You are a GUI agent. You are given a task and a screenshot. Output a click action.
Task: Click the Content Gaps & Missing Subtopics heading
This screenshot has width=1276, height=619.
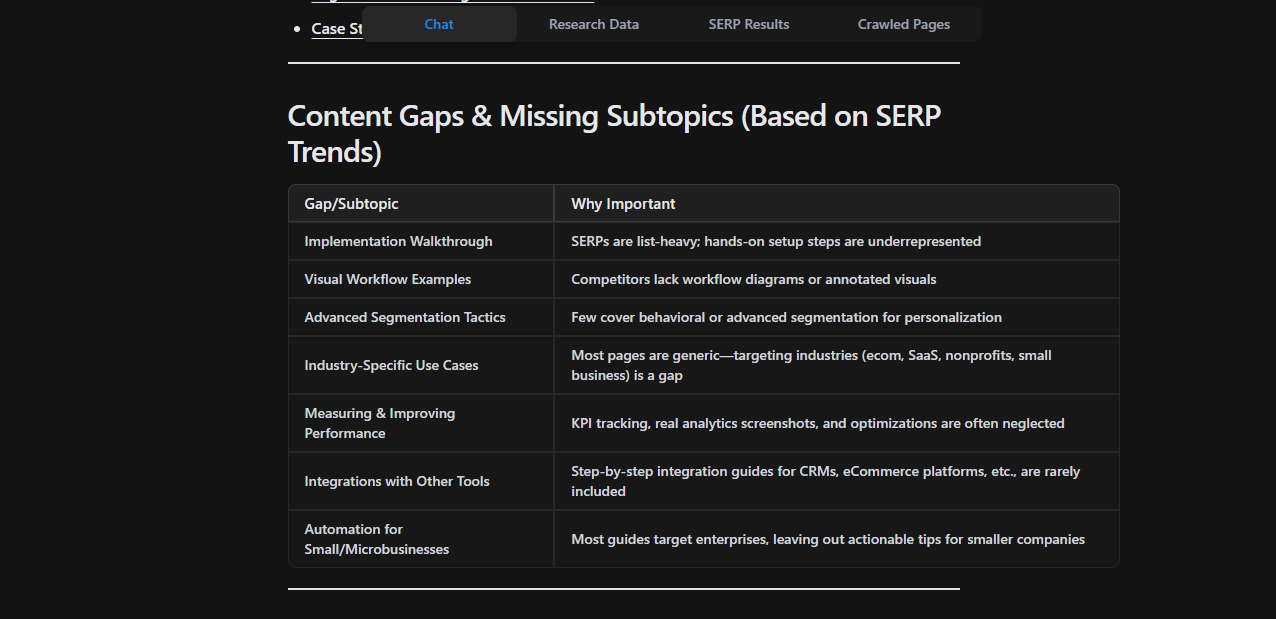point(613,133)
